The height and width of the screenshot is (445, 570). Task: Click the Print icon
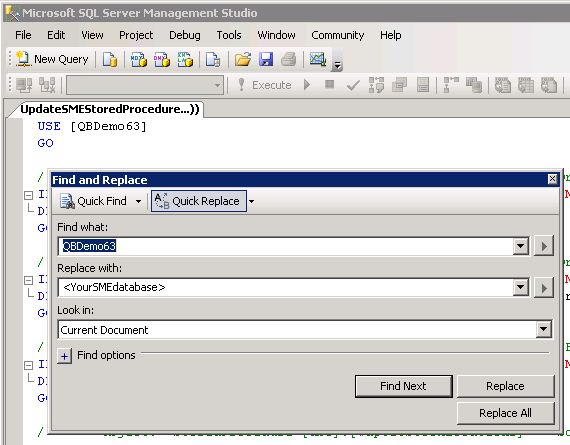pos(289,59)
